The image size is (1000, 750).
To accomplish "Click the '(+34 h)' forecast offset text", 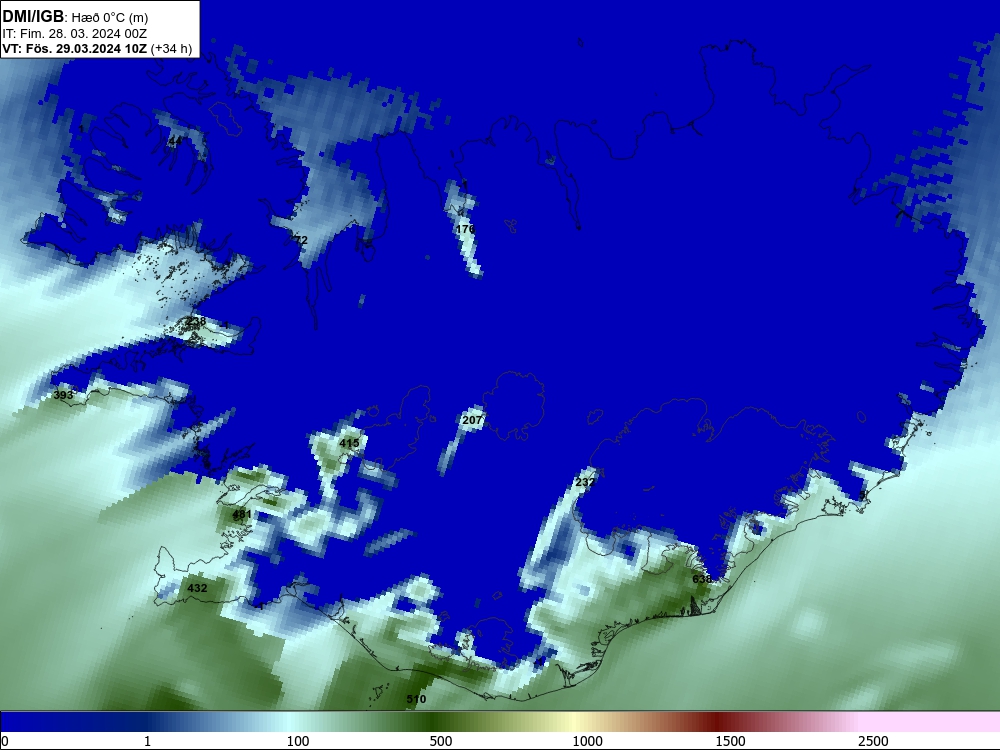I will click(x=172, y=49).
